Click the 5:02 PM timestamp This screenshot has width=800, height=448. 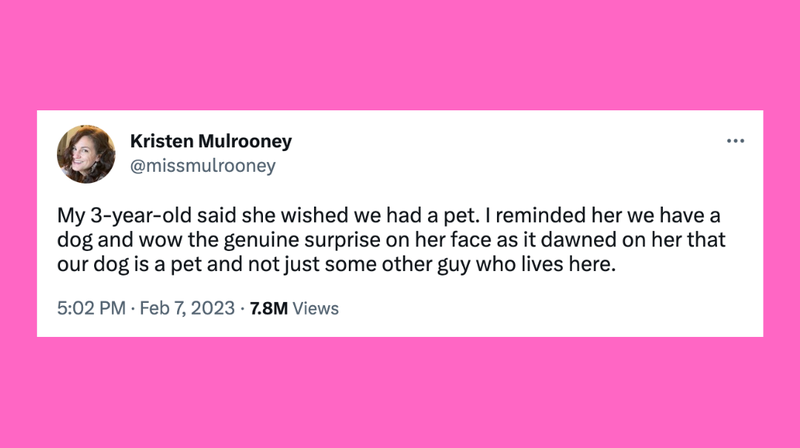click(91, 308)
